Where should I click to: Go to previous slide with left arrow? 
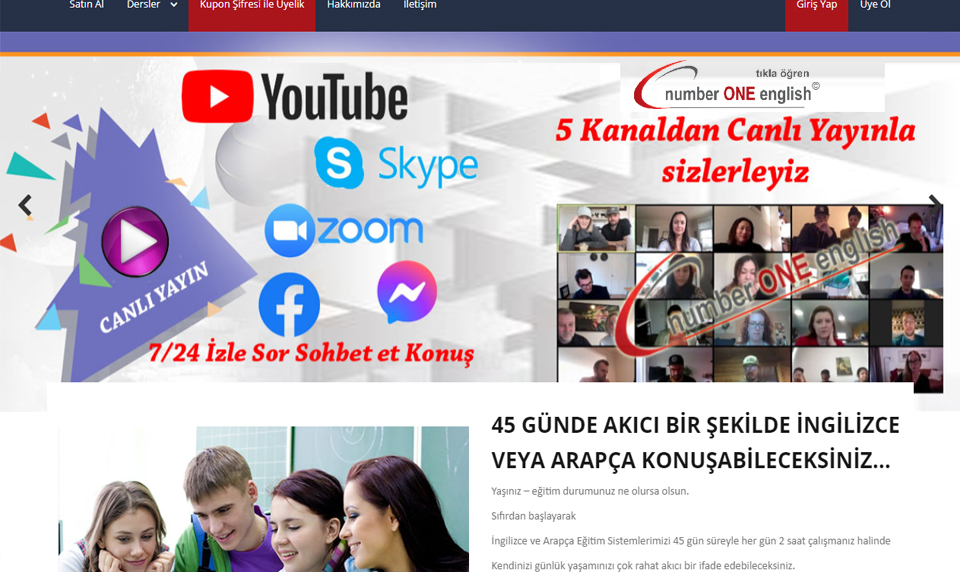point(25,205)
